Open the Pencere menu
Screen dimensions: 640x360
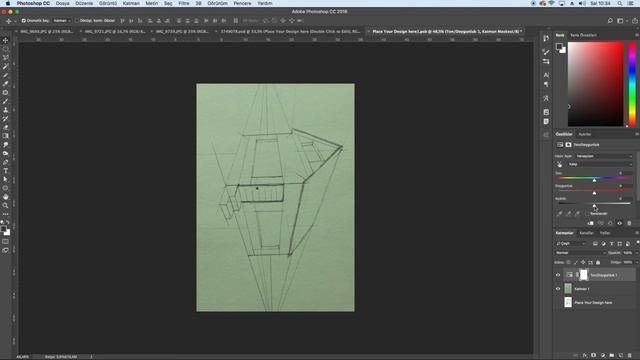pos(242,3)
